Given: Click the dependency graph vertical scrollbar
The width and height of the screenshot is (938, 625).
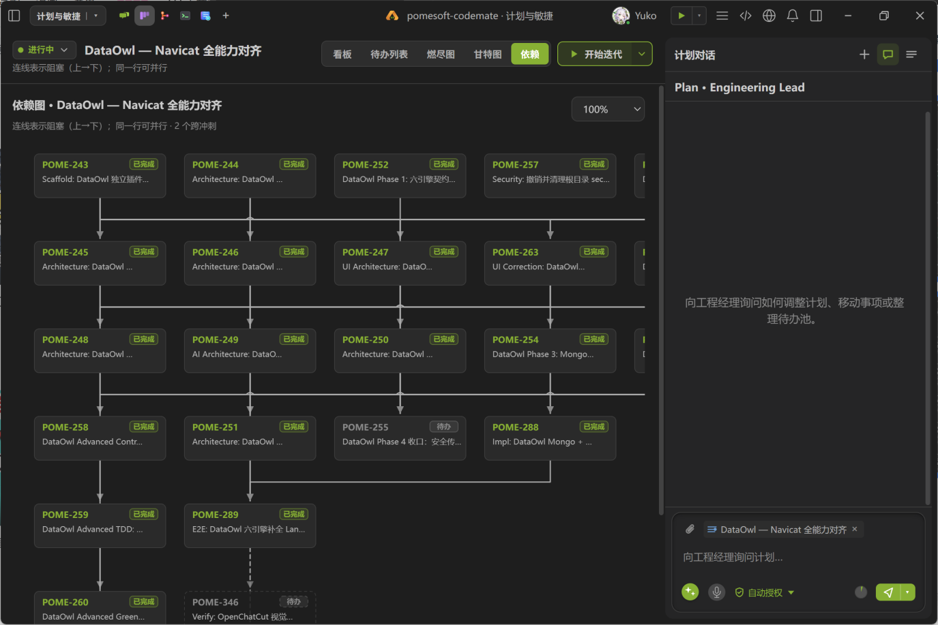Looking at the screenshot, I should point(660,301).
